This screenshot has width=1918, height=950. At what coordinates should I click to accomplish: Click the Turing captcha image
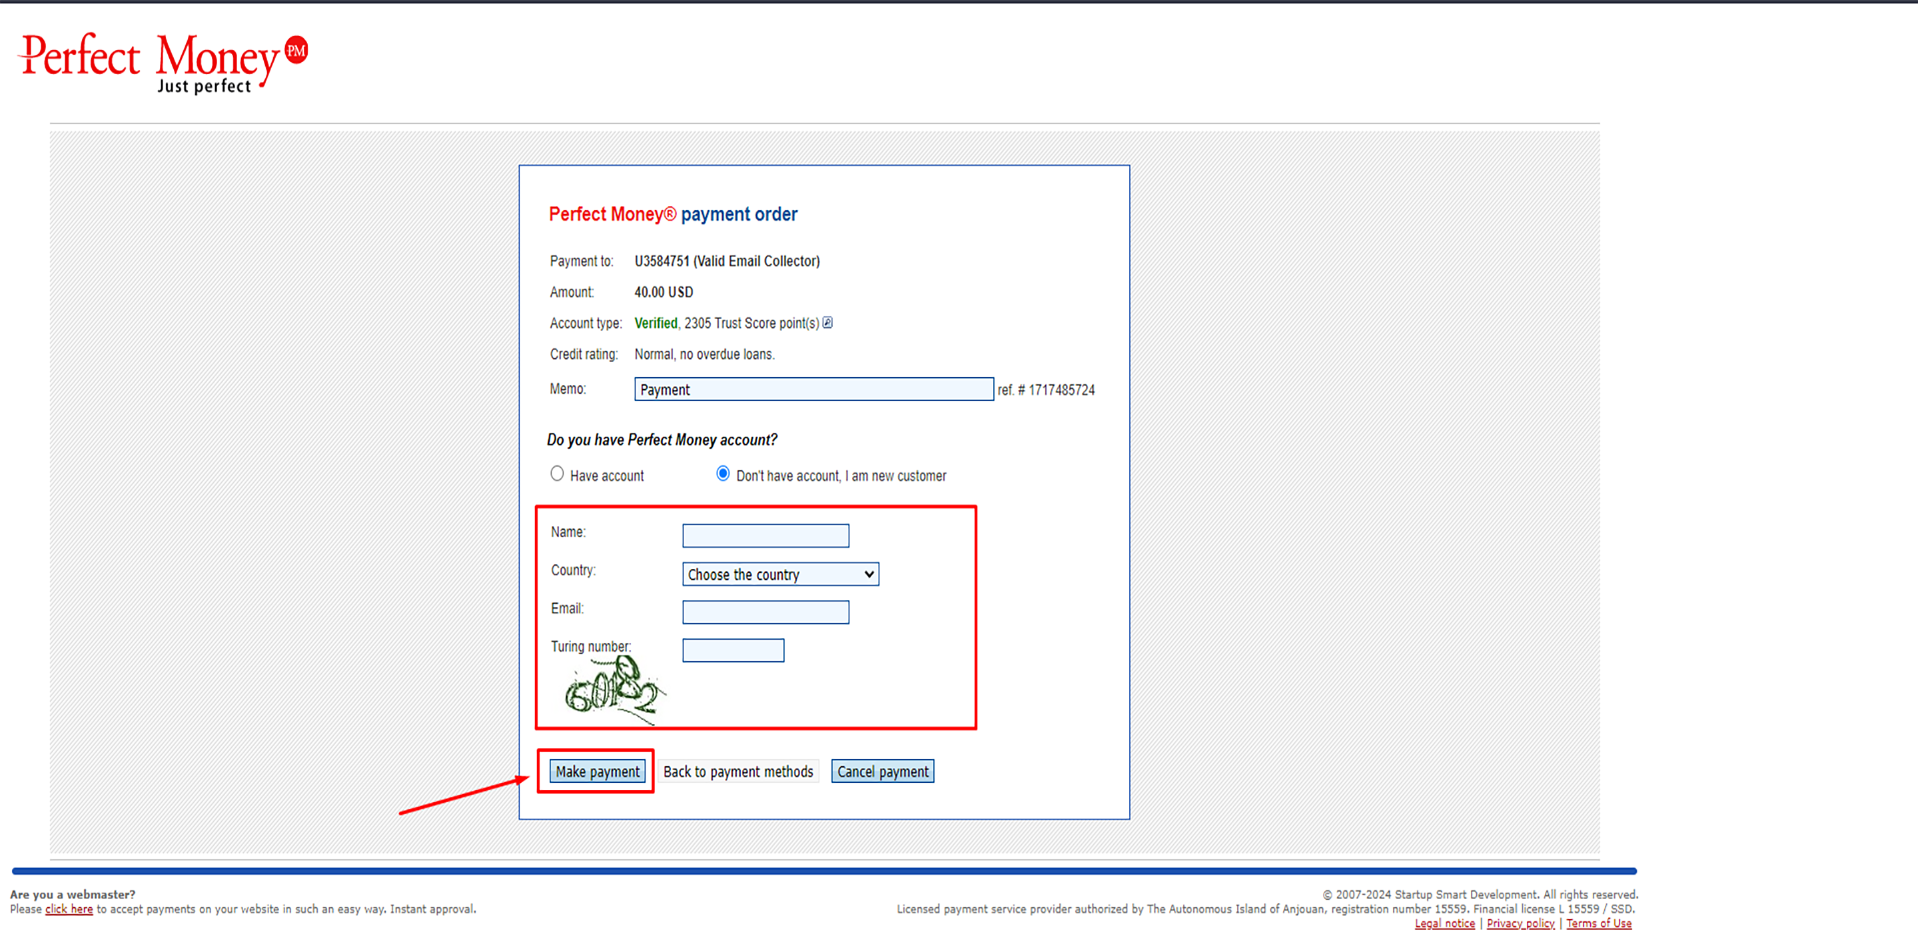coord(614,689)
